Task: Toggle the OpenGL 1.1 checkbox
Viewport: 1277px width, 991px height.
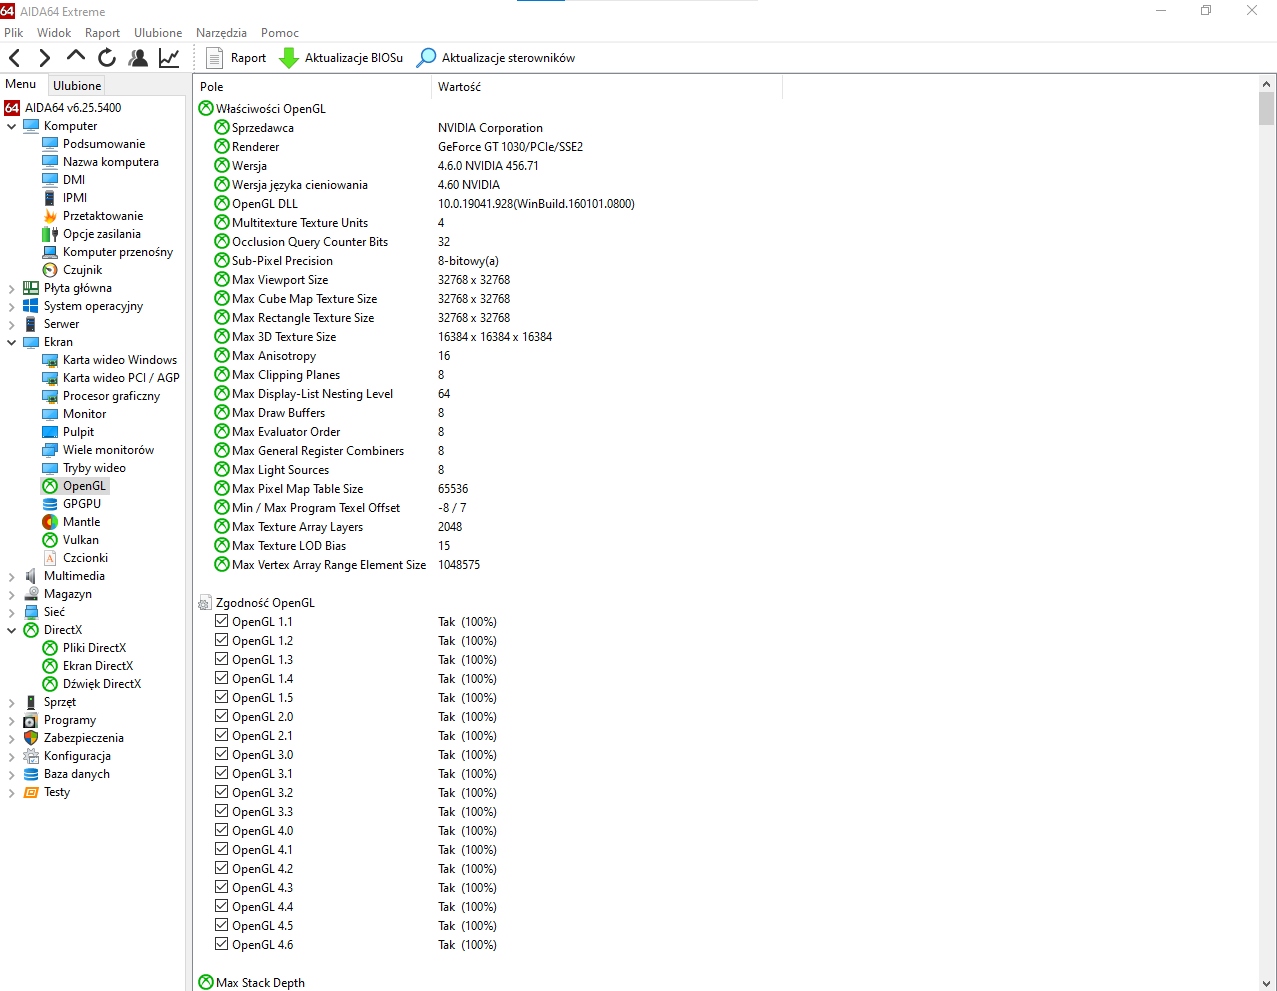Action: coord(222,621)
